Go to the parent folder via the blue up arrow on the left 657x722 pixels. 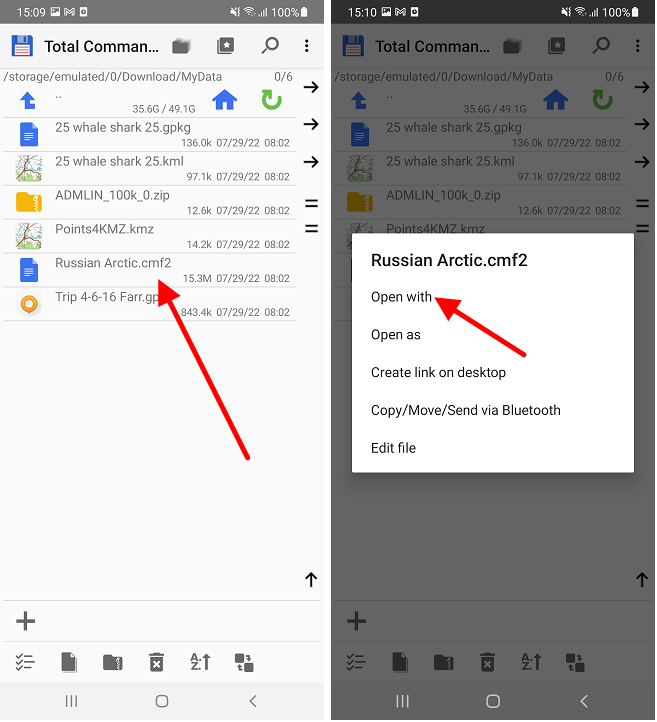tap(29, 100)
